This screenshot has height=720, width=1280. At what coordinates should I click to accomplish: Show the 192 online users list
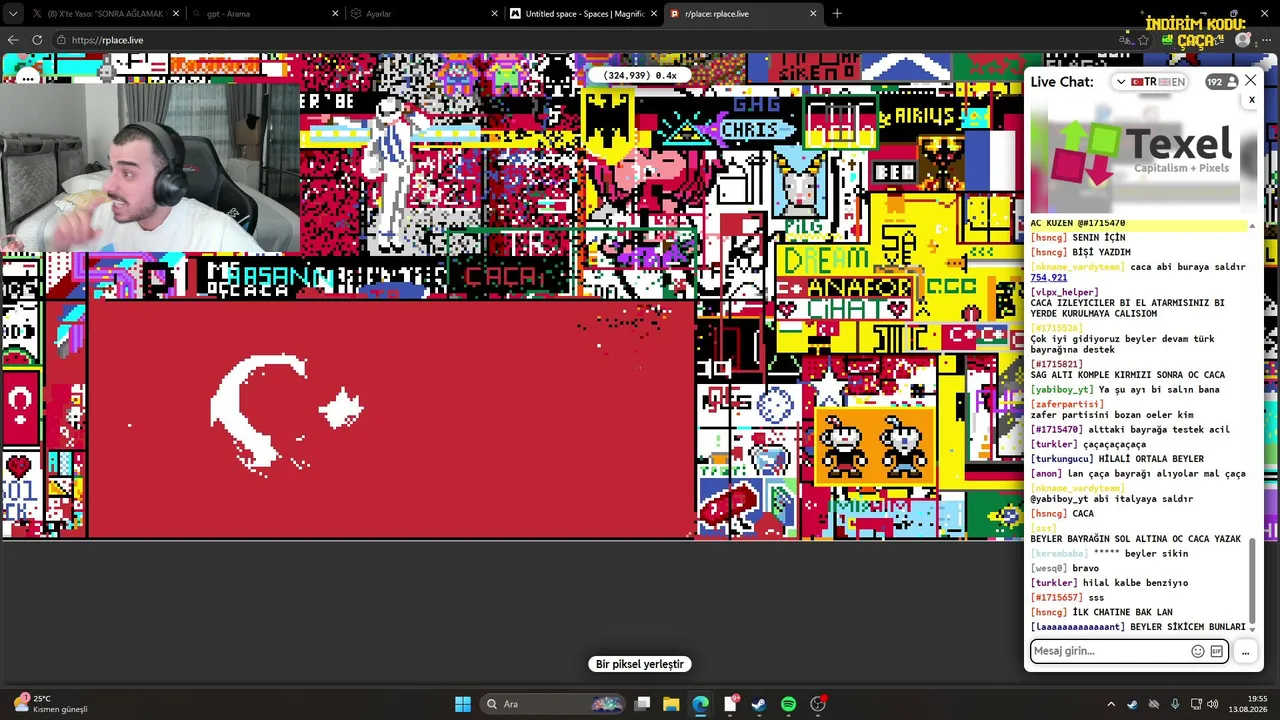(x=1221, y=82)
